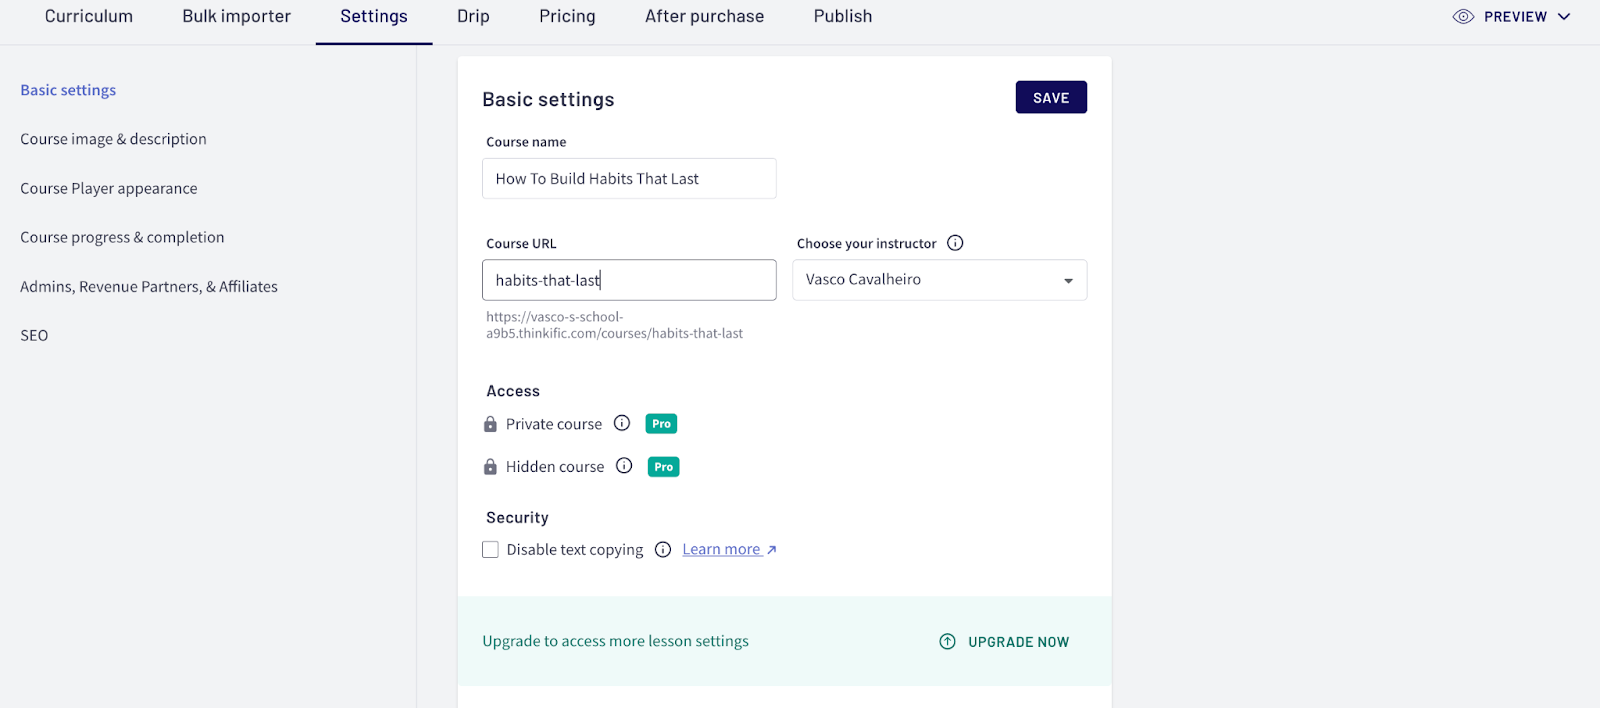Screen dimensions: 1600x708
Task: Click the Pro badge beside Hidden course
Action: pos(663,467)
